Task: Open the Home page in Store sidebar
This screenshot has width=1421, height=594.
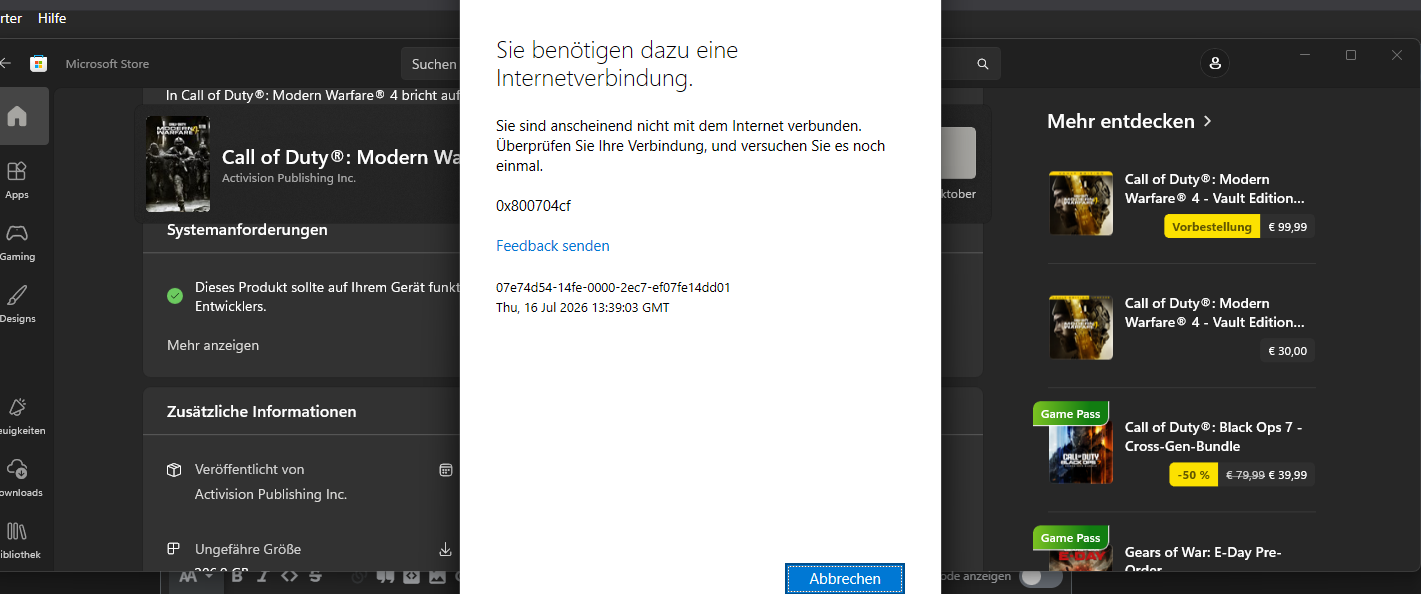Action: pos(17,116)
